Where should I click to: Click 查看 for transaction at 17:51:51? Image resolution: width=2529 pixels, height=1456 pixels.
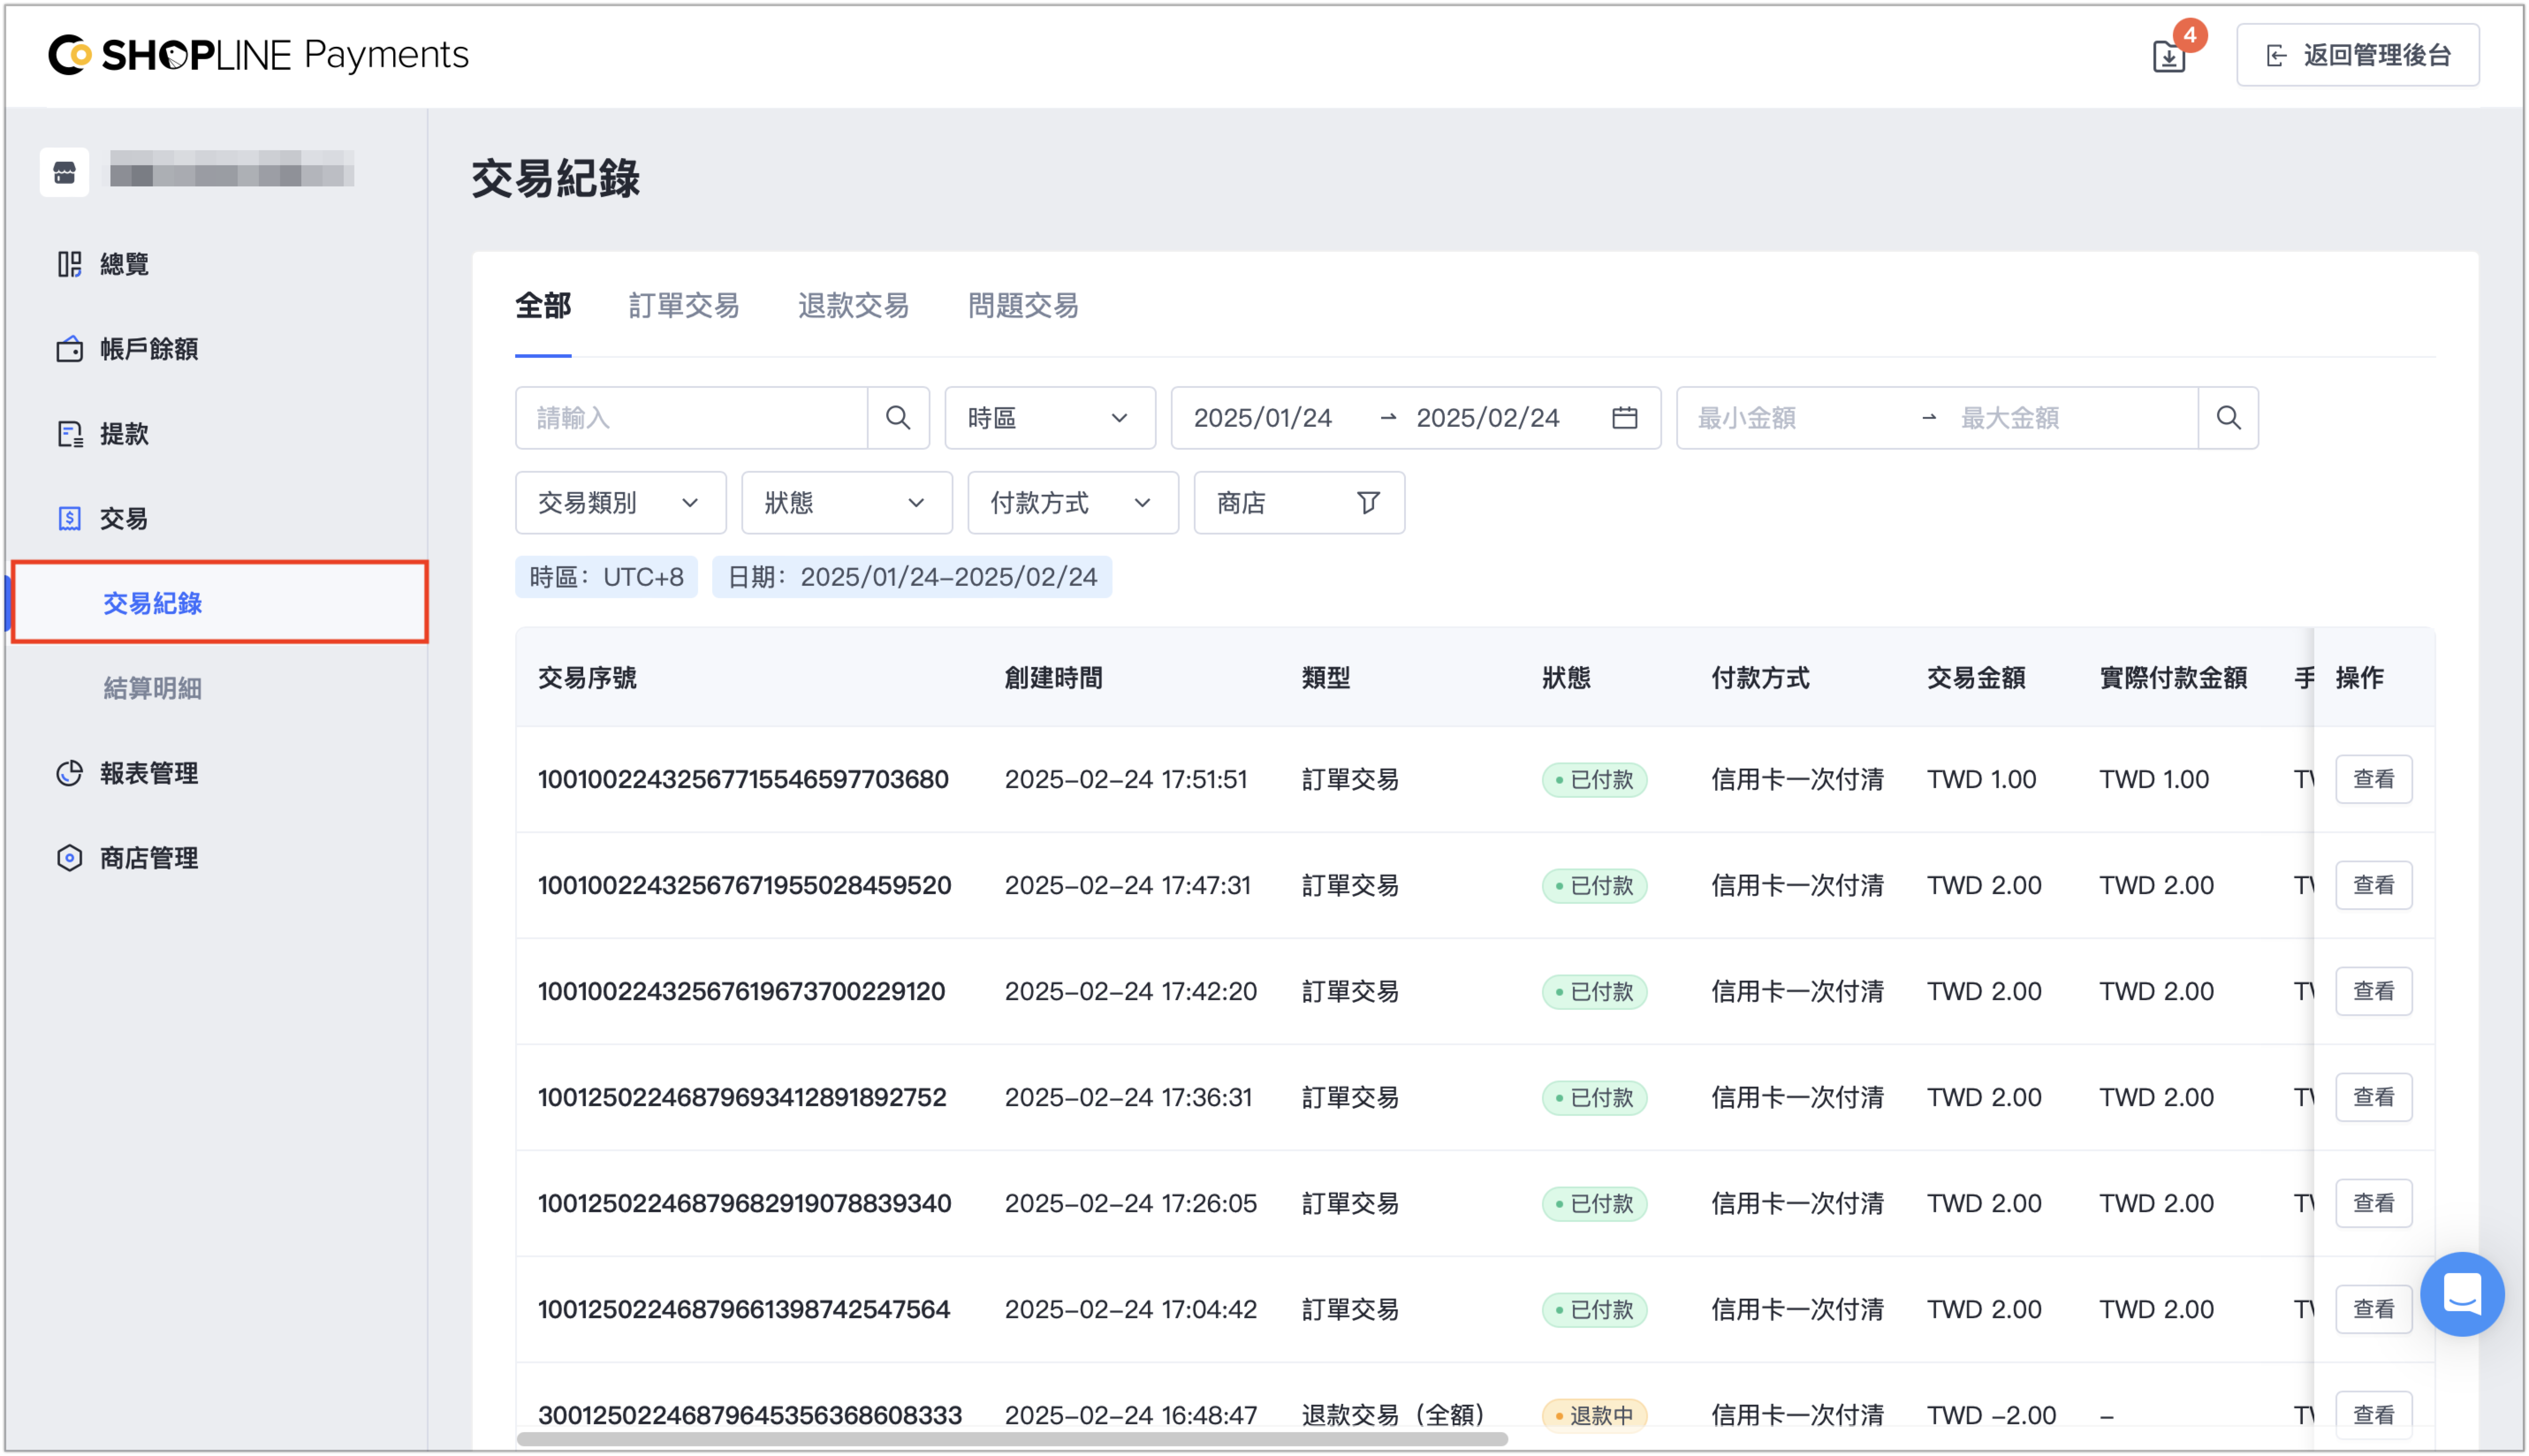click(x=2373, y=779)
